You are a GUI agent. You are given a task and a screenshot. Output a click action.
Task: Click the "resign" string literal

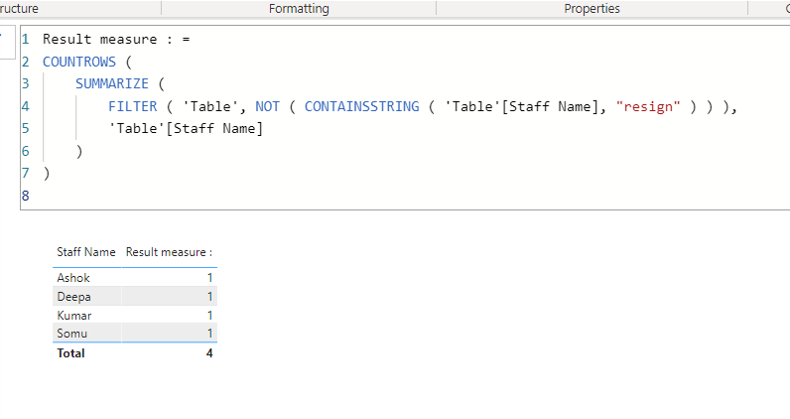coord(648,106)
